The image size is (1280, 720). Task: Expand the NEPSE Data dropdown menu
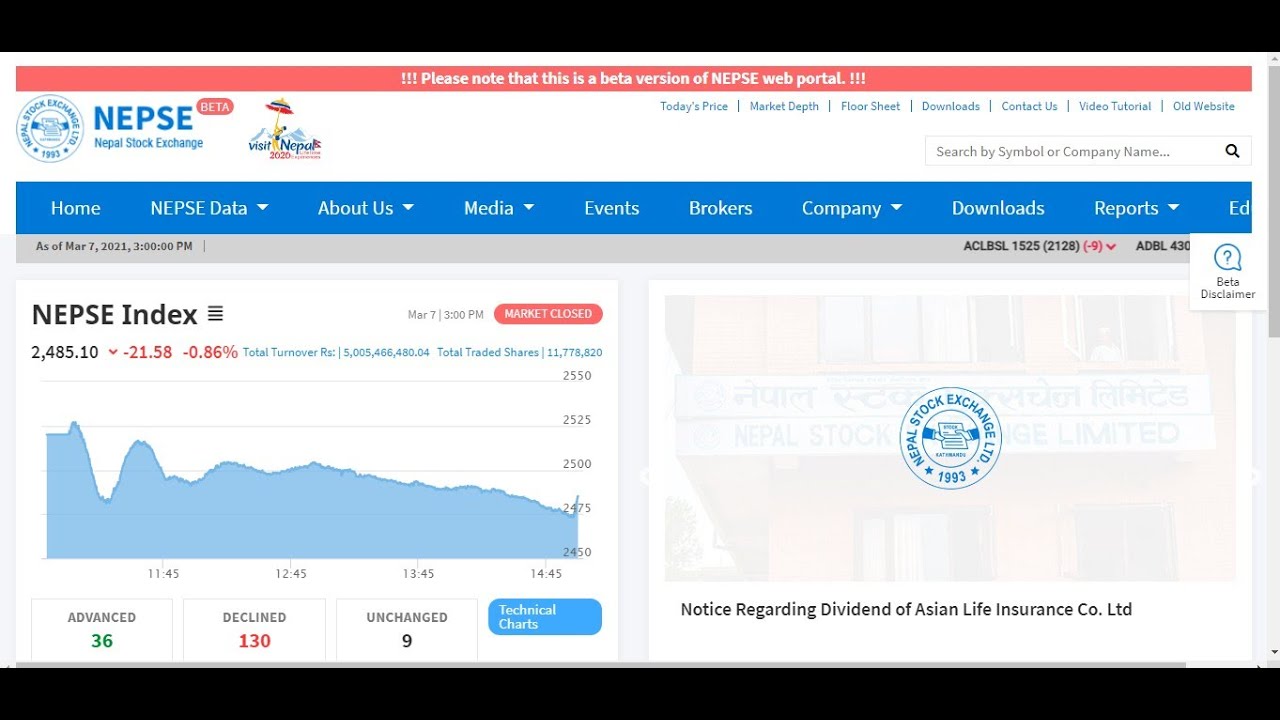point(209,208)
